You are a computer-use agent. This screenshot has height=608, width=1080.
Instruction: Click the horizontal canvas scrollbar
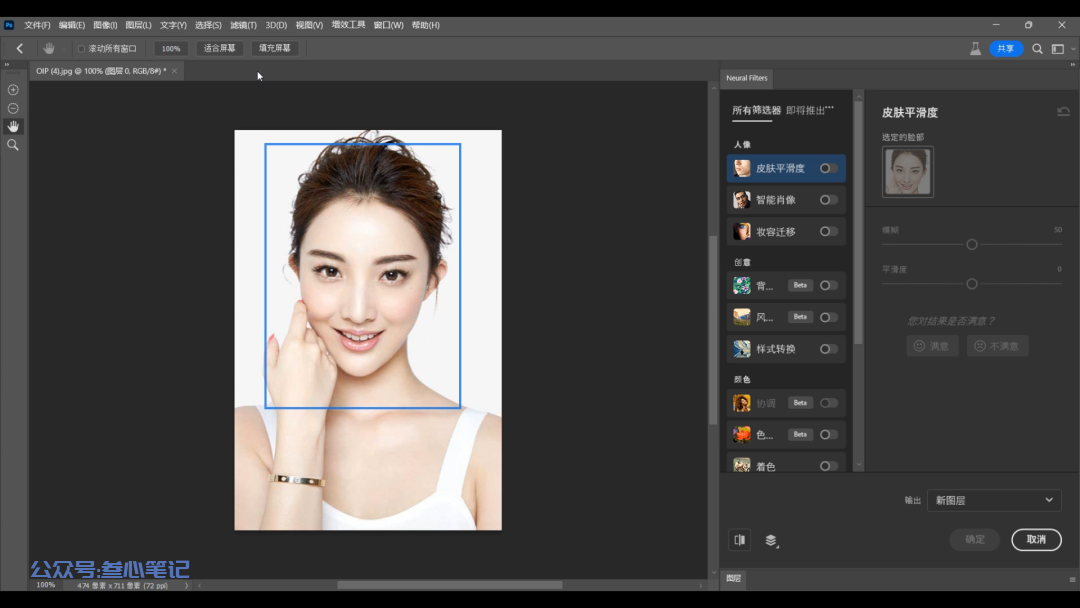click(450, 585)
